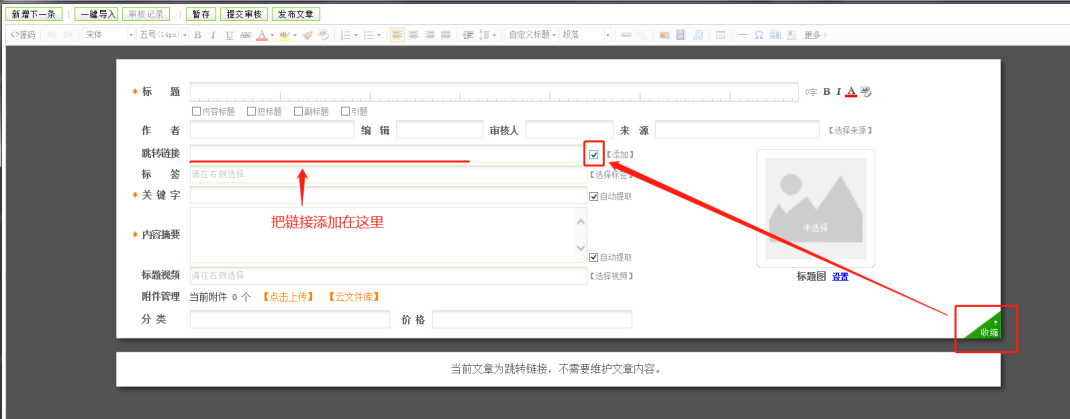Check the 内容标题 checkbox
Viewport: 1070px width, 419px height.
[197, 112]
